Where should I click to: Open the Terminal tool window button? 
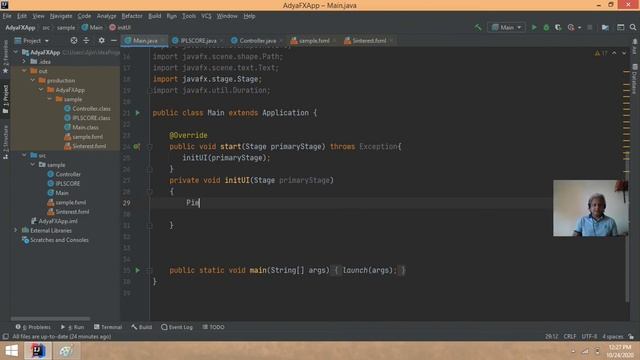point(108,327)
